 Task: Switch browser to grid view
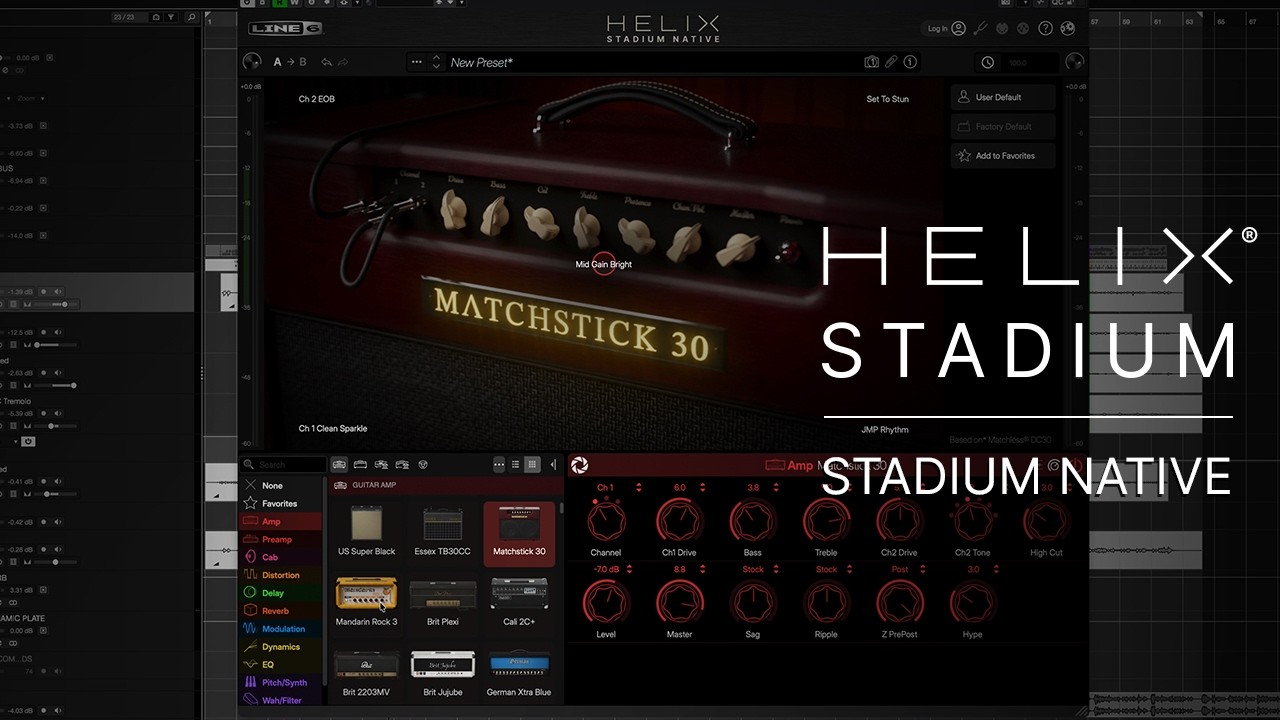pos(532,465)
